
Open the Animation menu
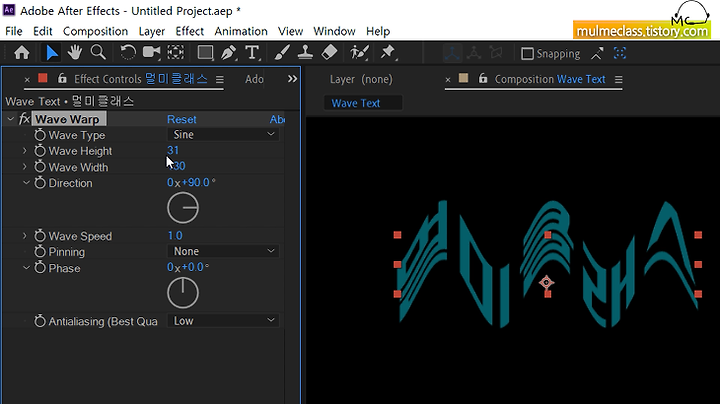tap(241, 31)
